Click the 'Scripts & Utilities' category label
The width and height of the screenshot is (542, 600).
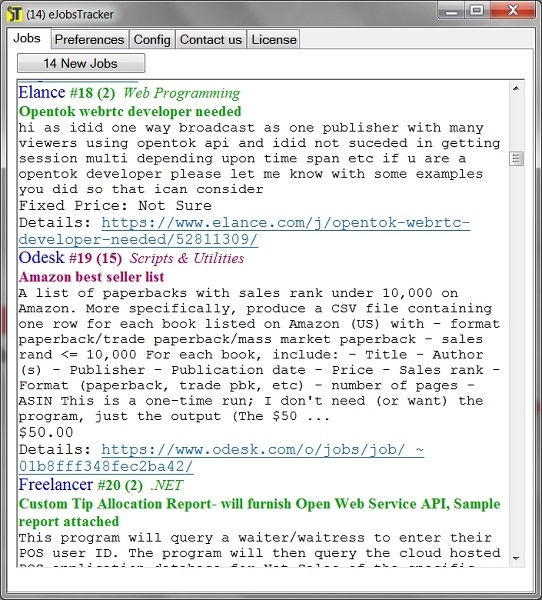[x=187, y=258]
